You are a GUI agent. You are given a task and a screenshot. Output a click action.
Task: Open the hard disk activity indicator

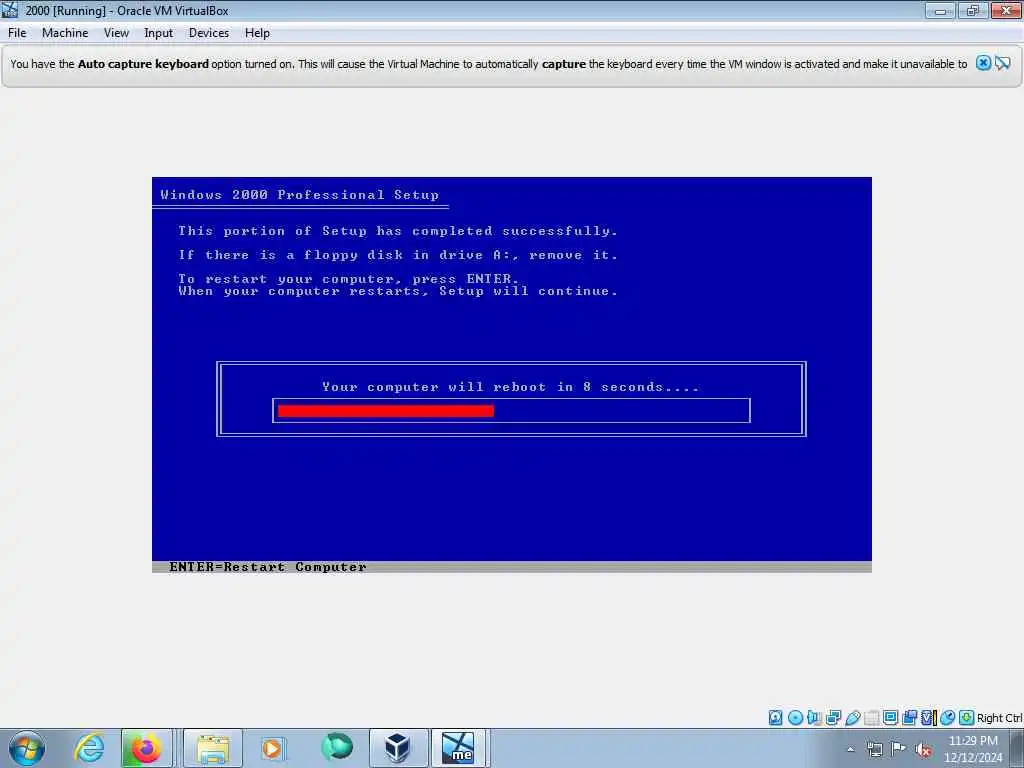point(775,718)
